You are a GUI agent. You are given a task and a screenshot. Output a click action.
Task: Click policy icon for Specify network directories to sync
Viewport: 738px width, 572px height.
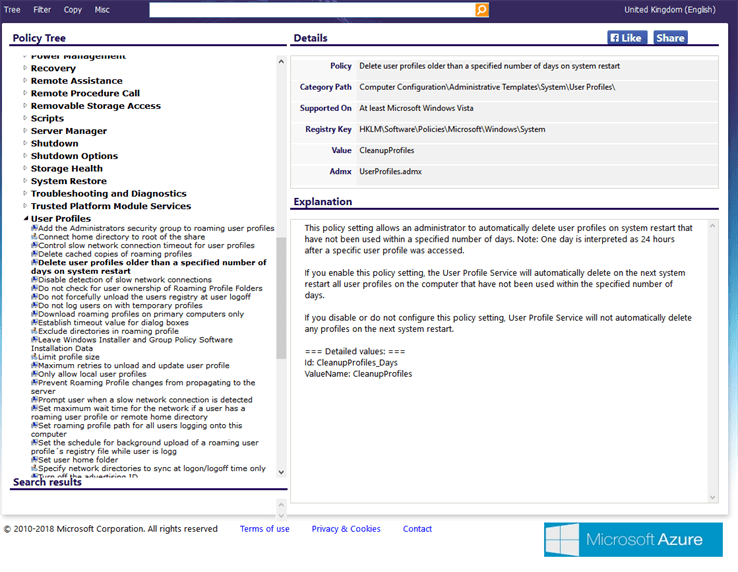click(x=34, y=468)
